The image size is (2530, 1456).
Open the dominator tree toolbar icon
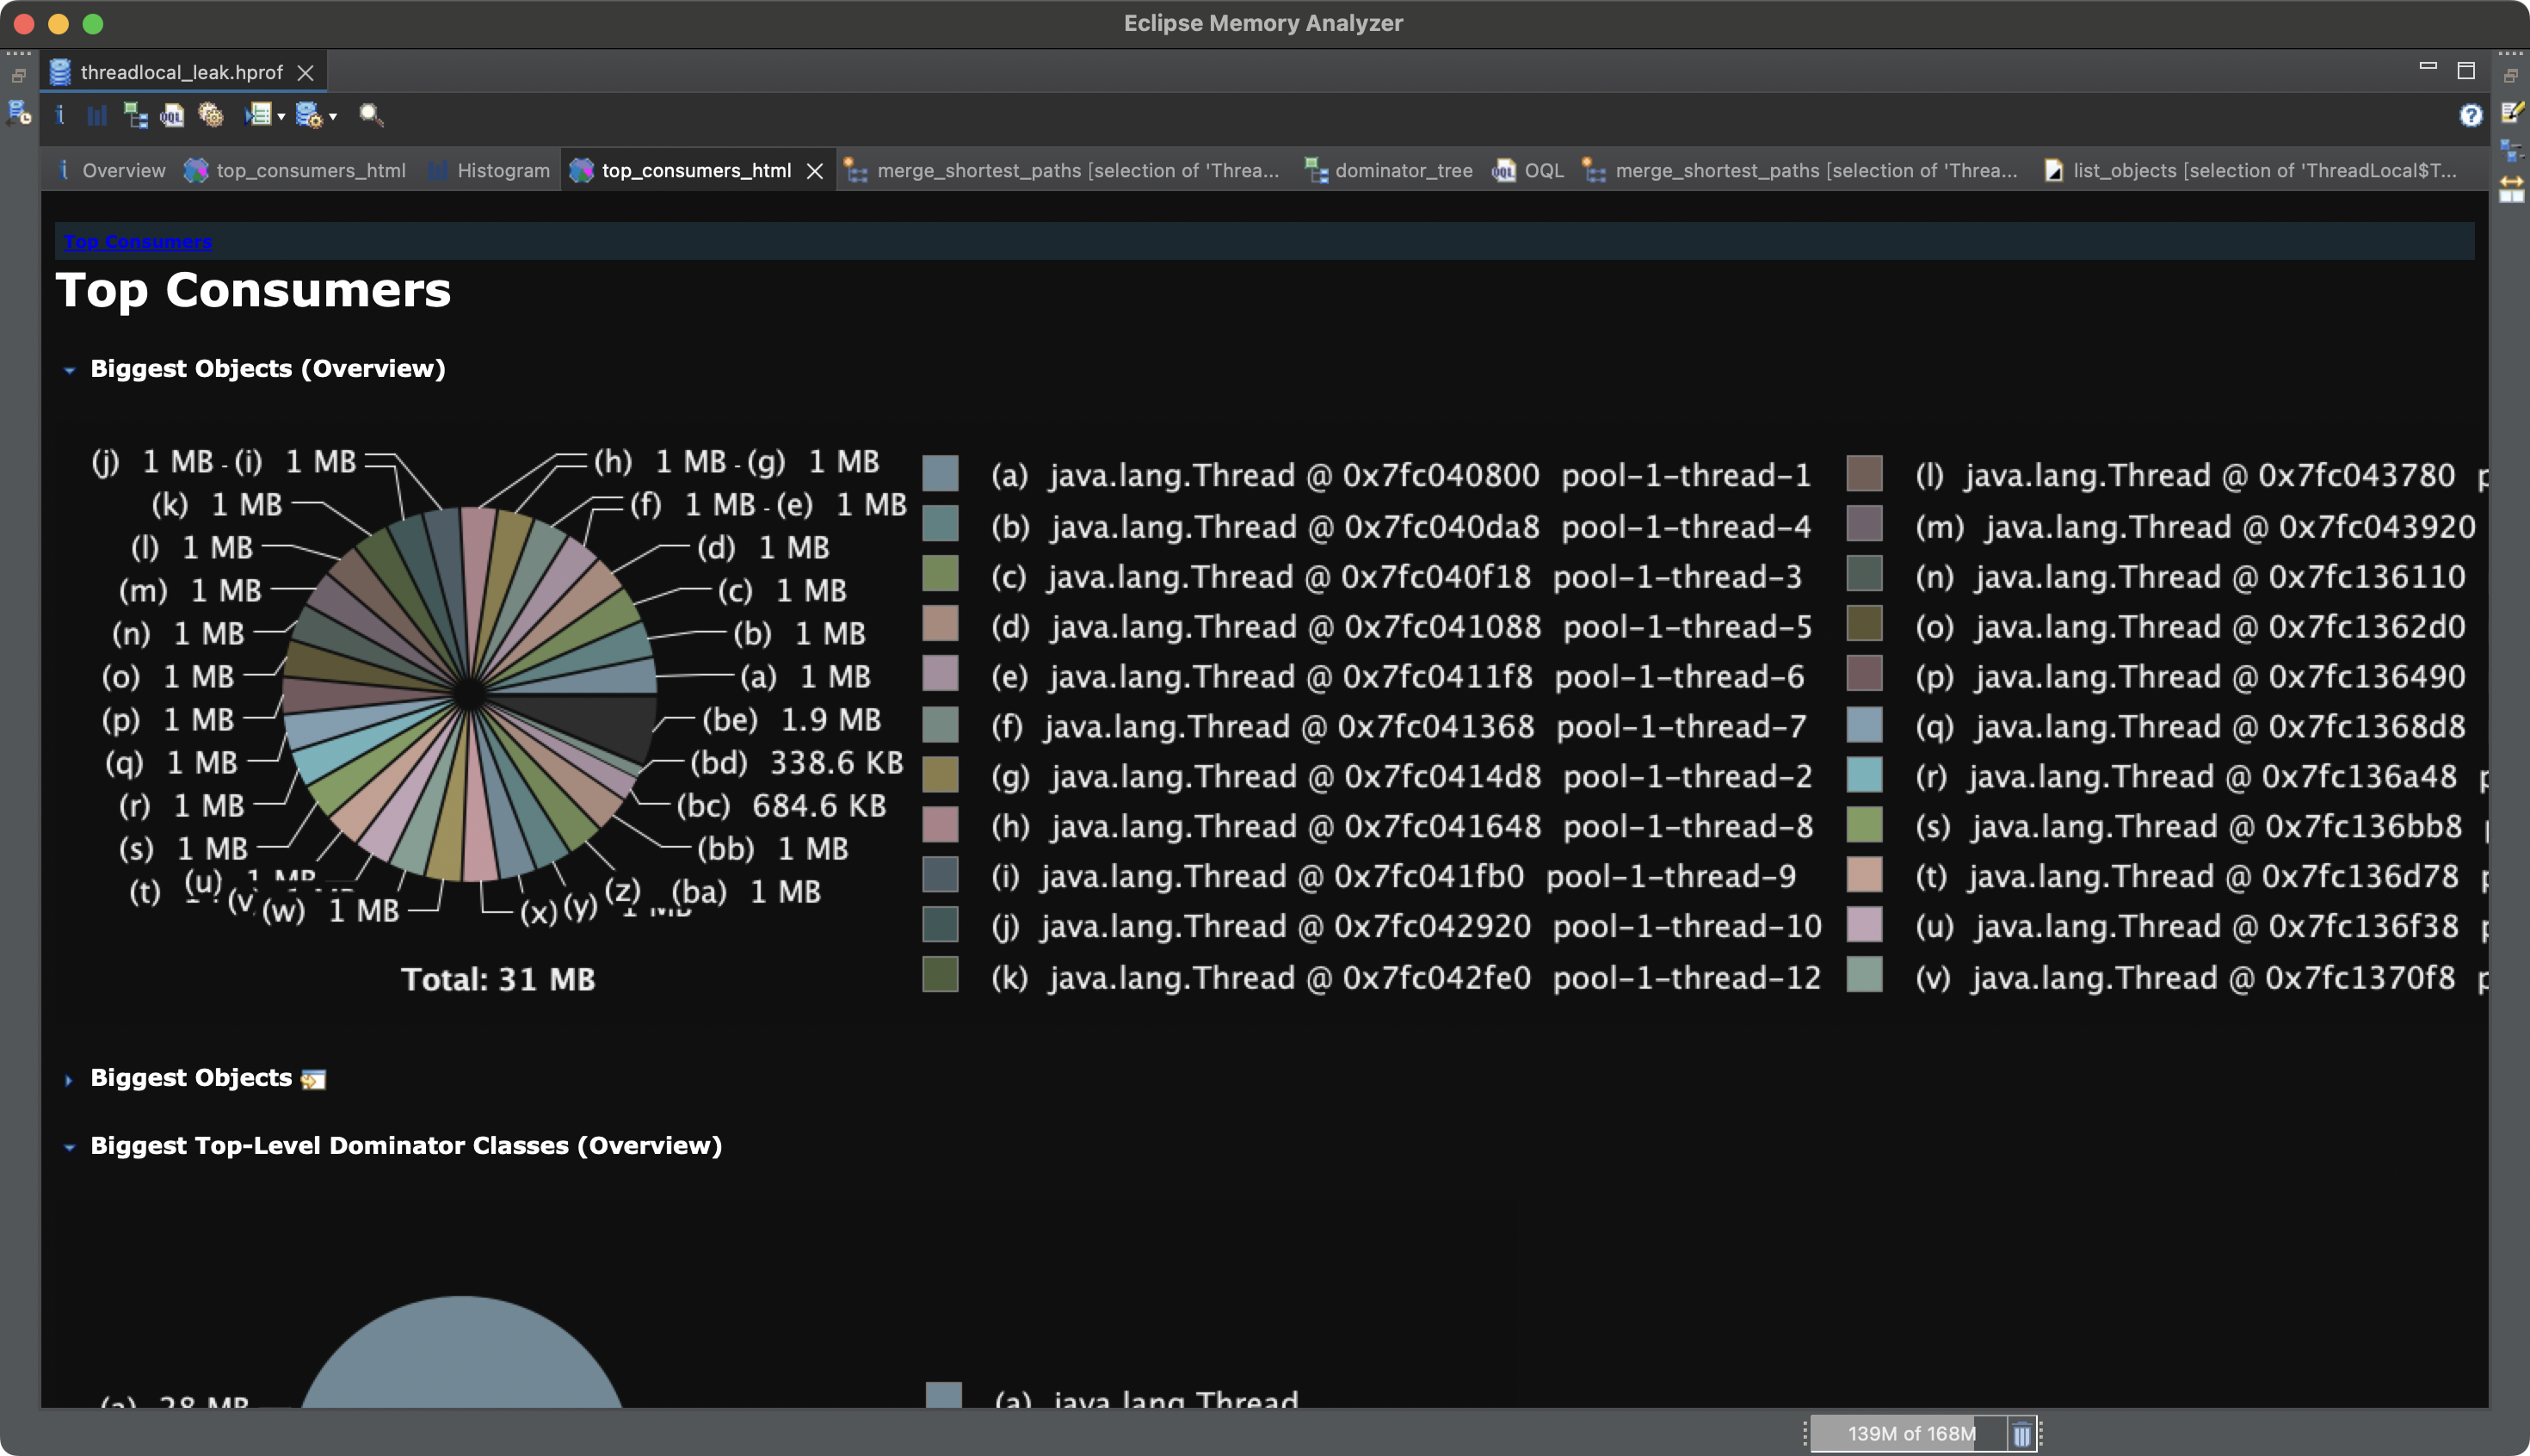click(135, 115)
